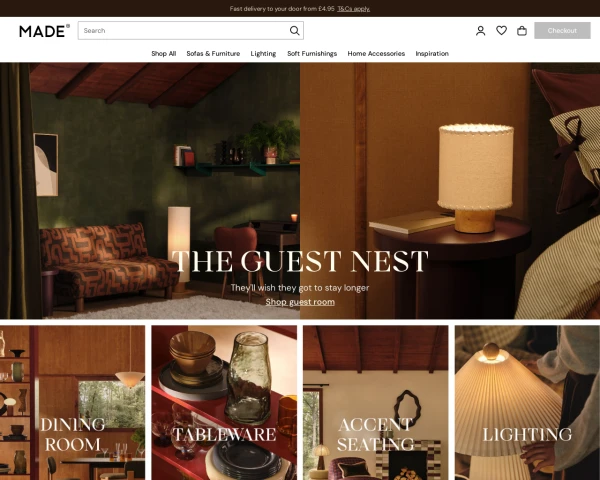Open the Lighting navigation menu

(263, 54)
